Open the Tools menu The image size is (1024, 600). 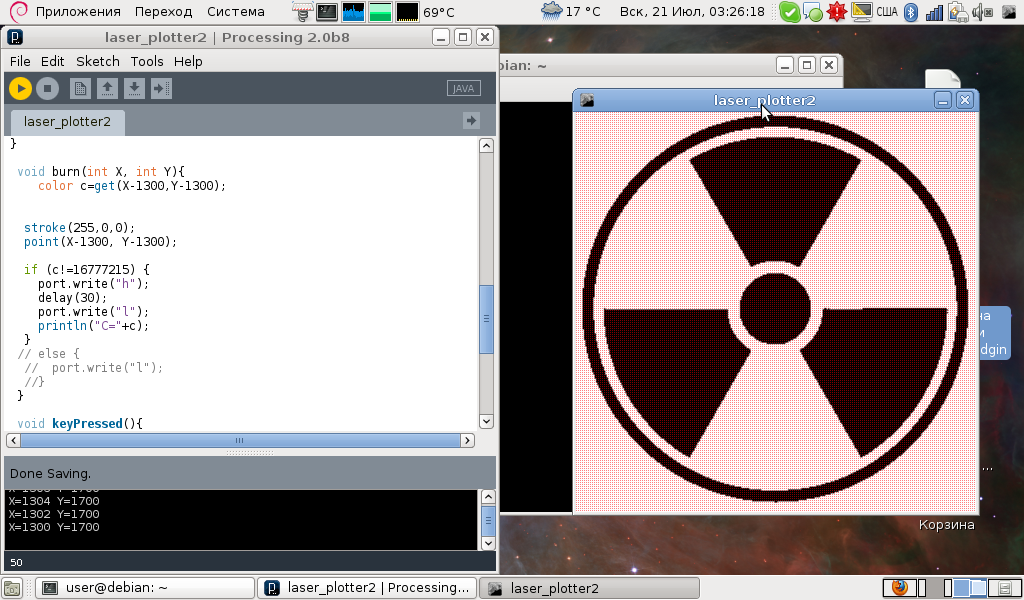(147, 61)
